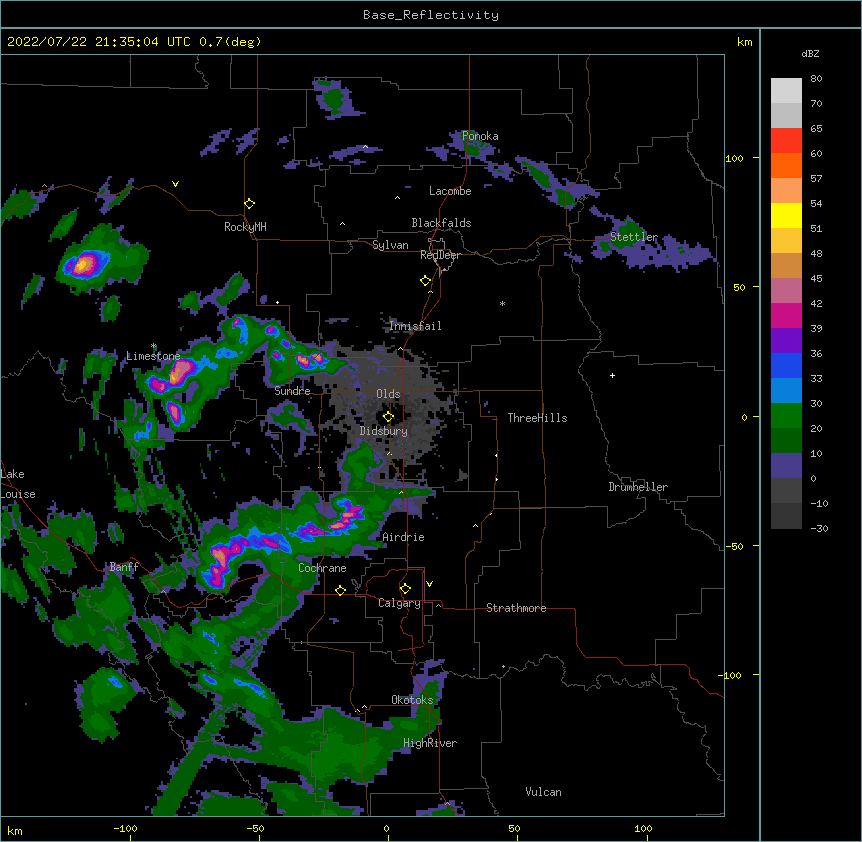This screenshot has width=862, height=842.
Task: Click the Stettler town label
Action: tap(634, 237)
